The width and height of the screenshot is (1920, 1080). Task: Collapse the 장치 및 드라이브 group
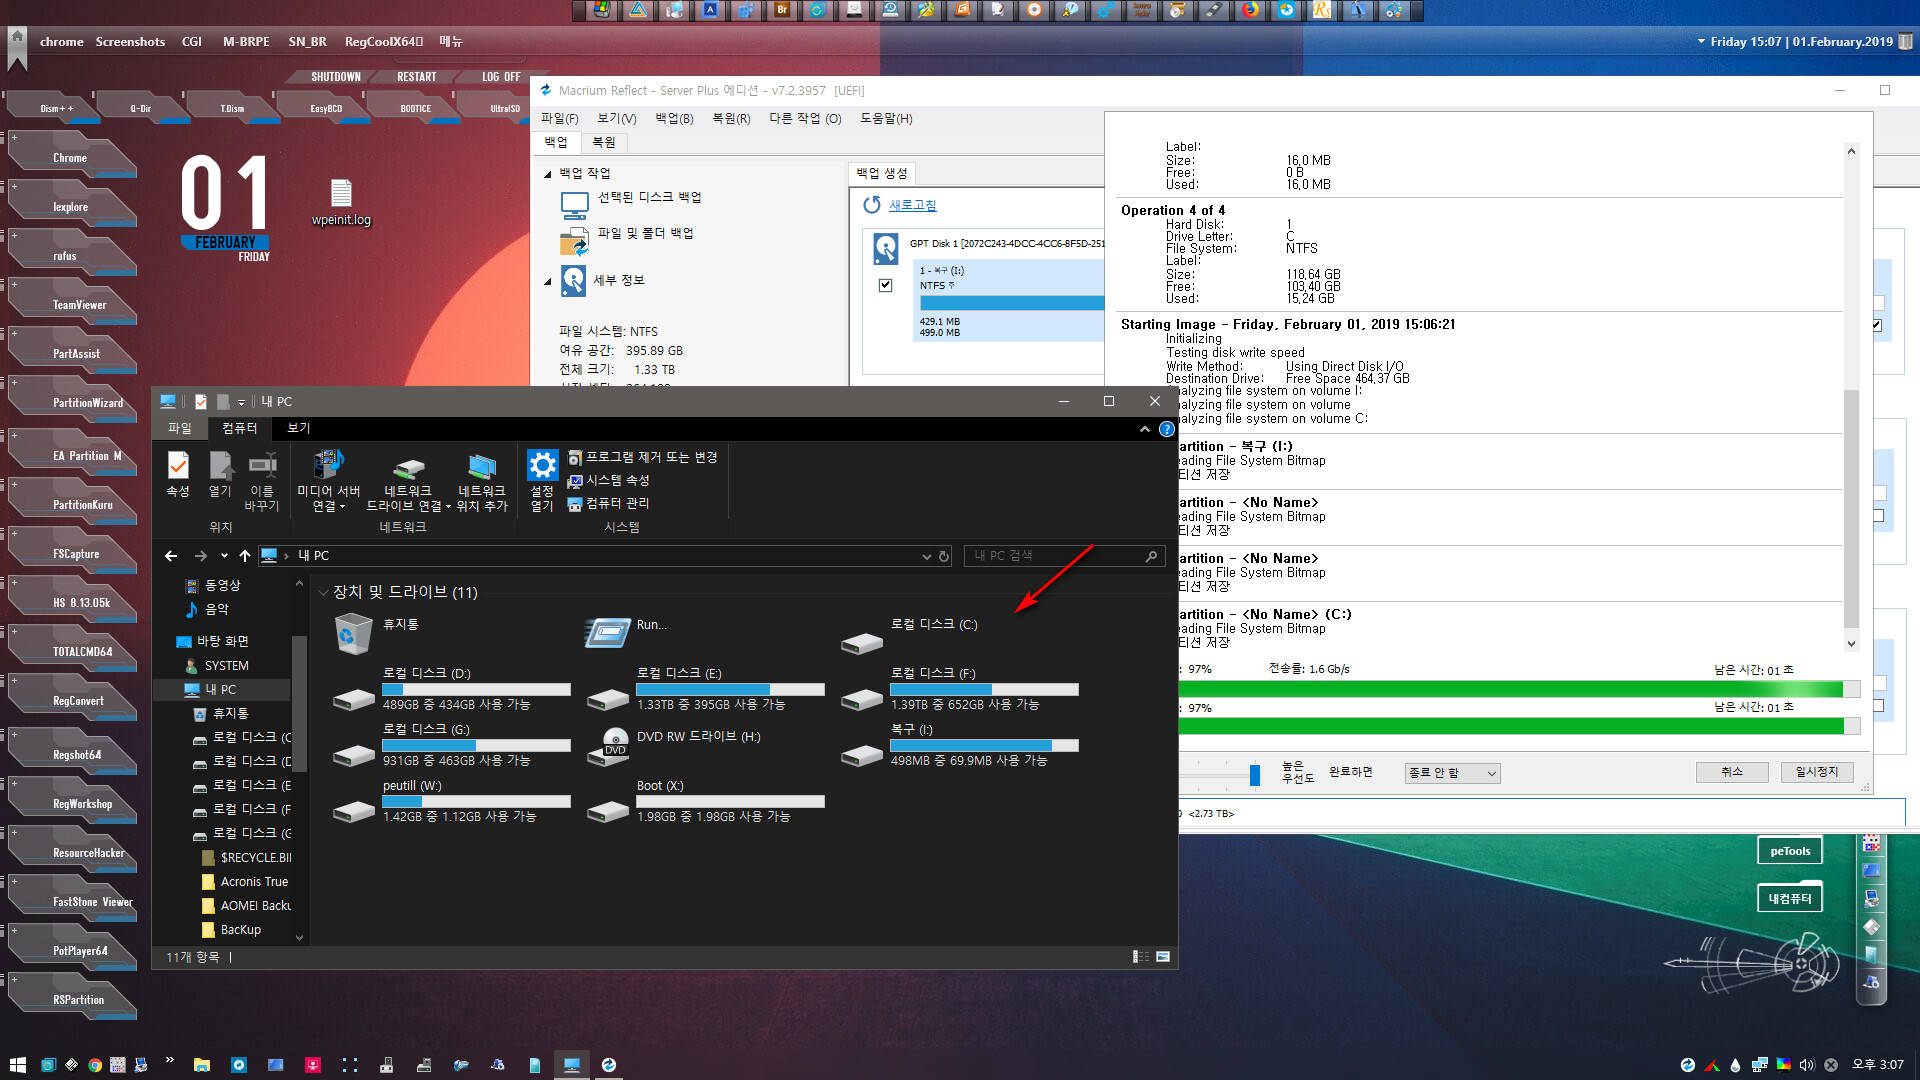323,592
